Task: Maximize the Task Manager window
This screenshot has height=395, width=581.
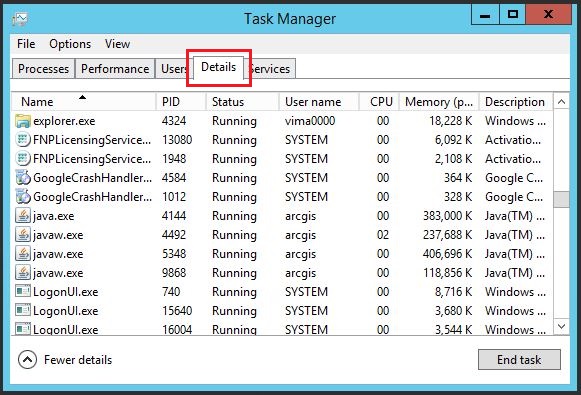Action: click(512, 15)
